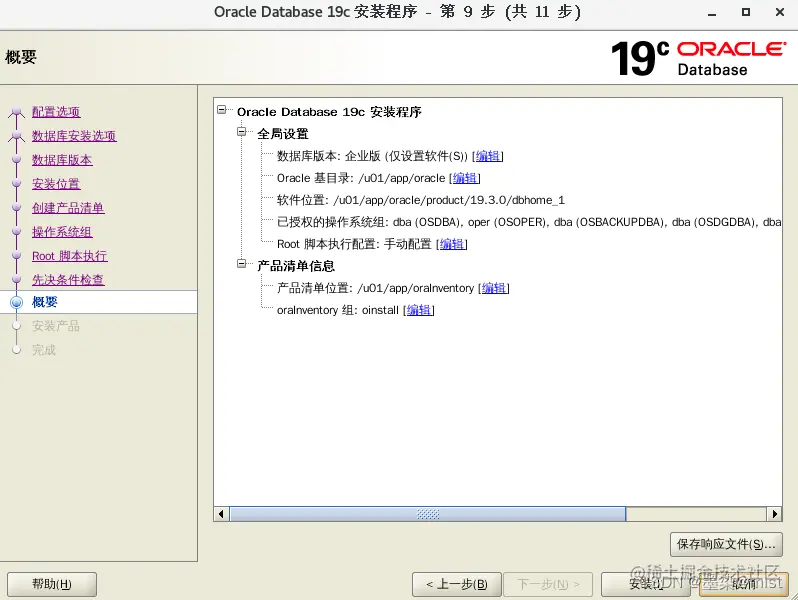Go to 配置选项 step in sidebar
The image size is (798, 600).
(56, 111)
